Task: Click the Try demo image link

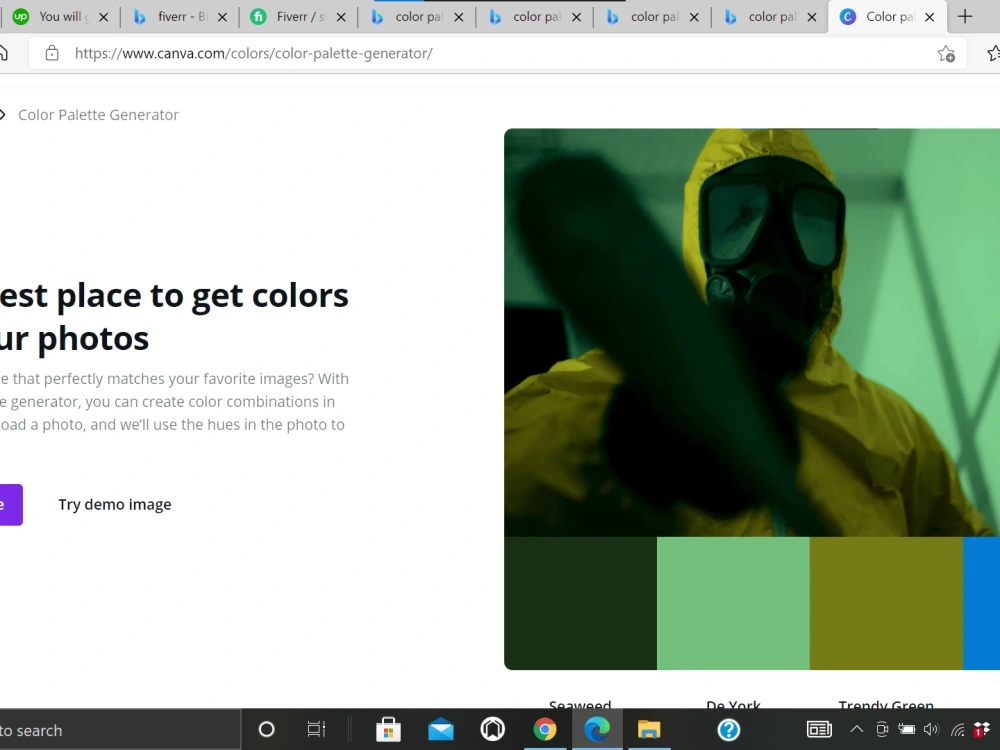Action: [x=114, y=504]
